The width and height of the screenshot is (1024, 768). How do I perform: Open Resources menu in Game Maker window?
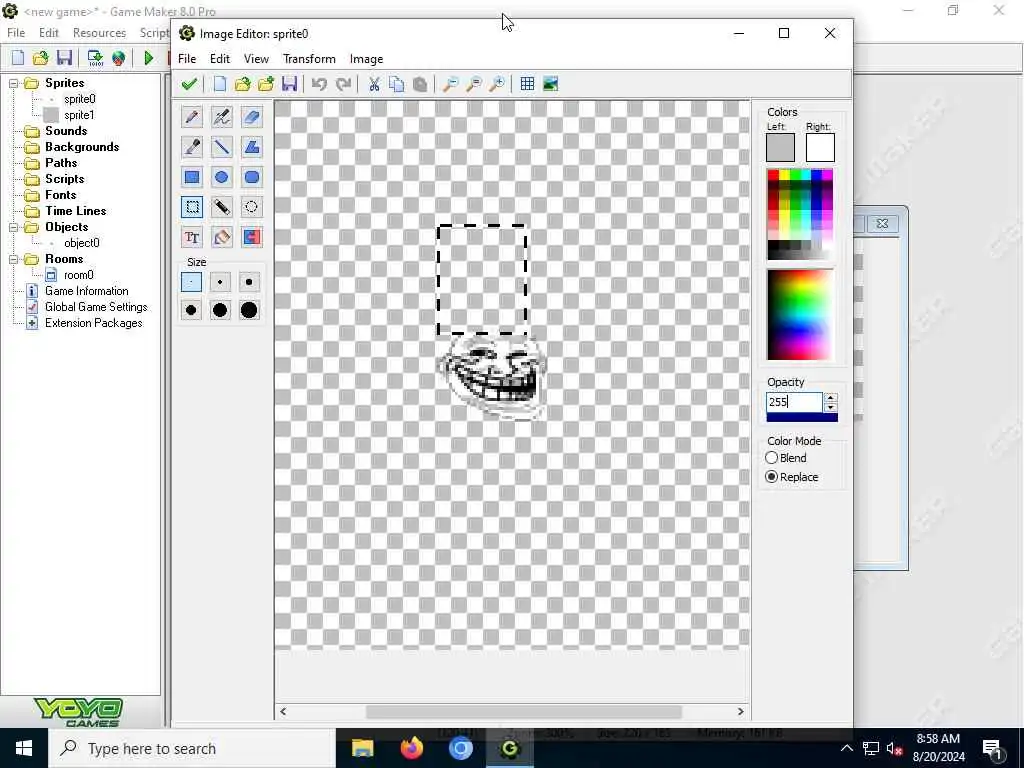99,33
